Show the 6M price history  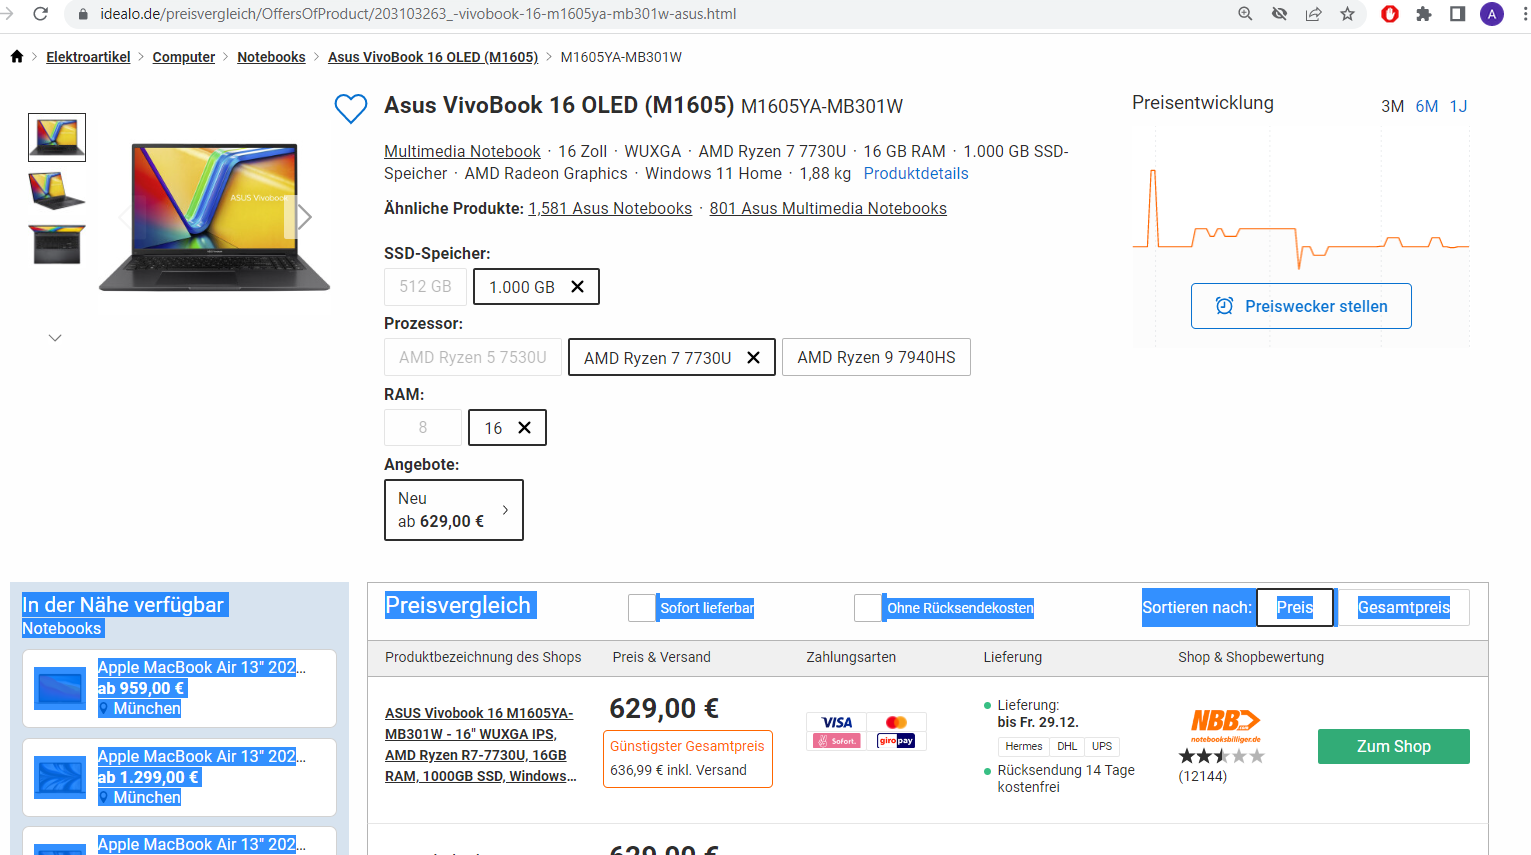1427,106
